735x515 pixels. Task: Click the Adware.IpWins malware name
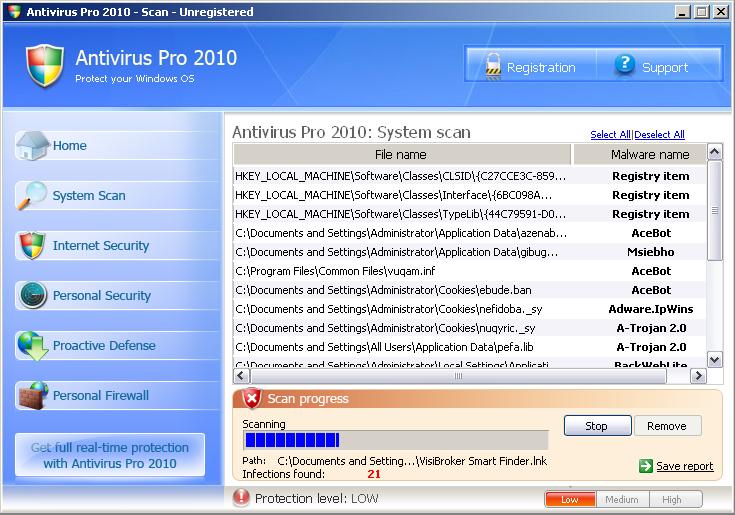[x=651, y=309]
